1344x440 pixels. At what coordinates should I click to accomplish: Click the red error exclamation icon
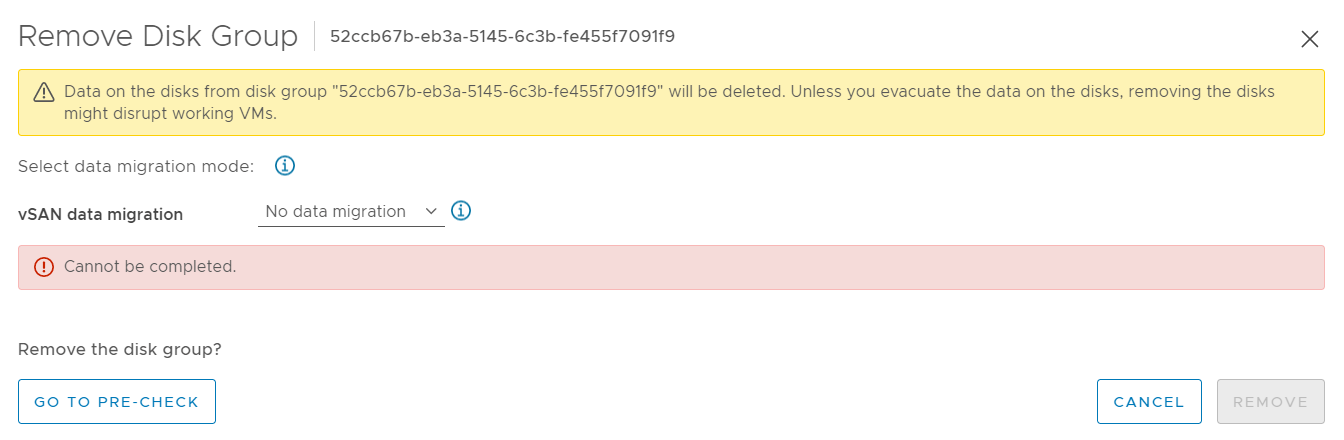(44, 267)
